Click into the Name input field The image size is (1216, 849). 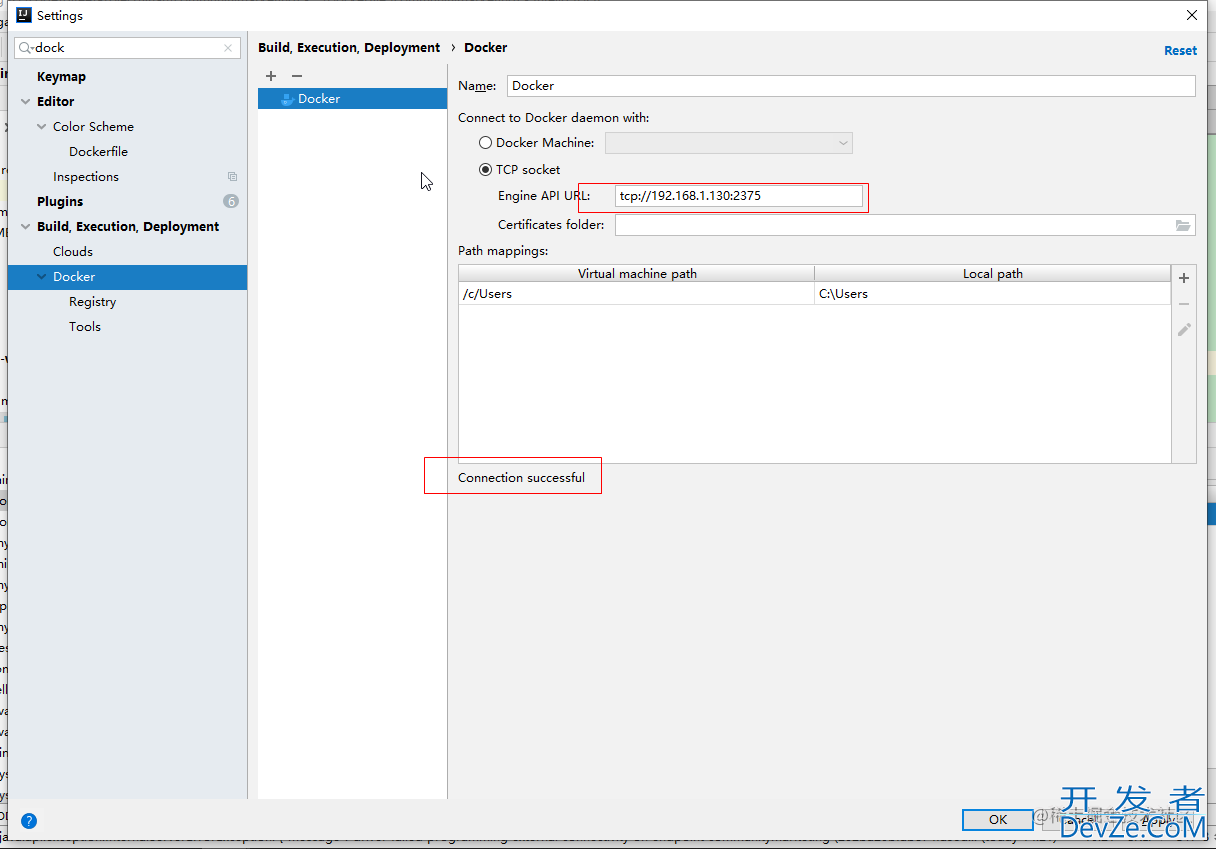point(851,86)
